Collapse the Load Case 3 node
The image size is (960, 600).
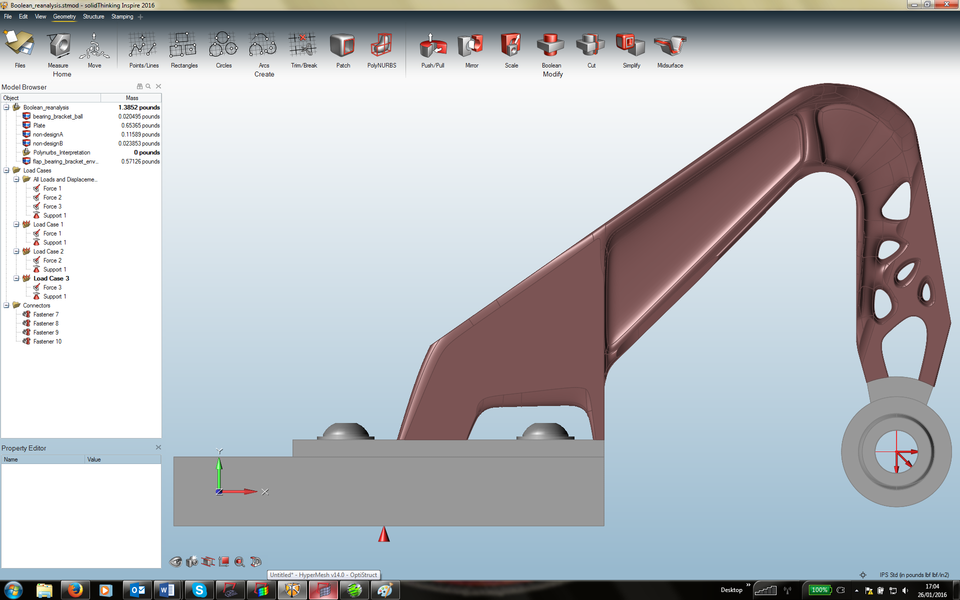[17, 278]
